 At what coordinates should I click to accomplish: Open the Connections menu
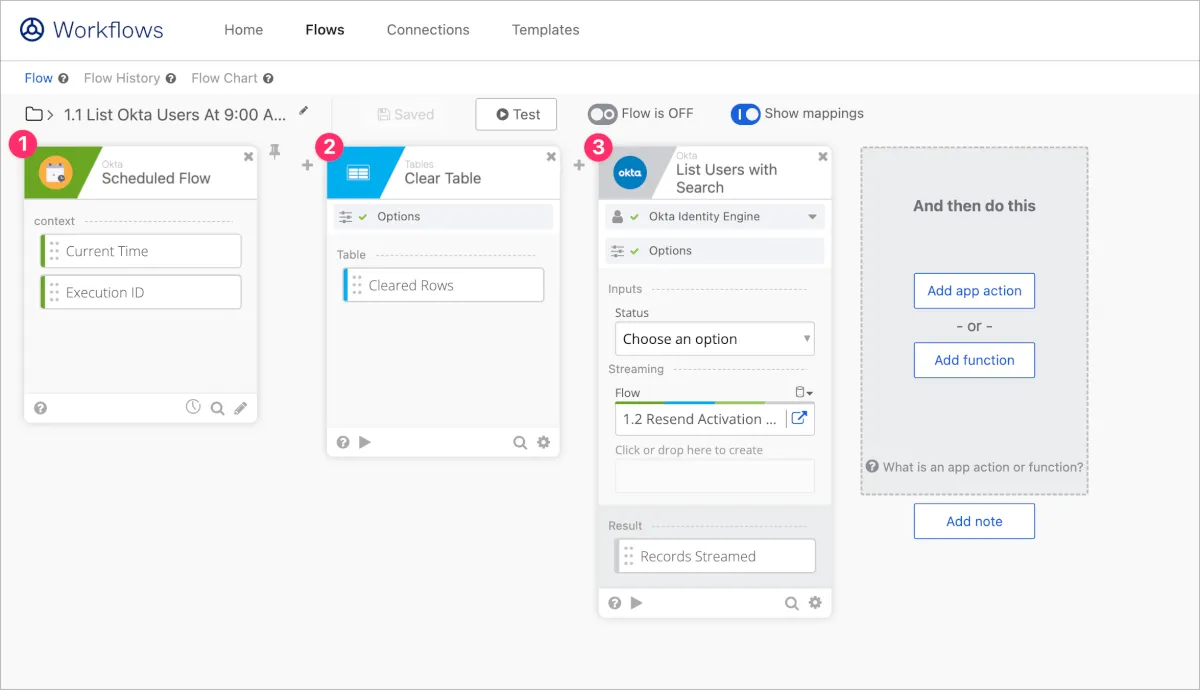(428, 30)
